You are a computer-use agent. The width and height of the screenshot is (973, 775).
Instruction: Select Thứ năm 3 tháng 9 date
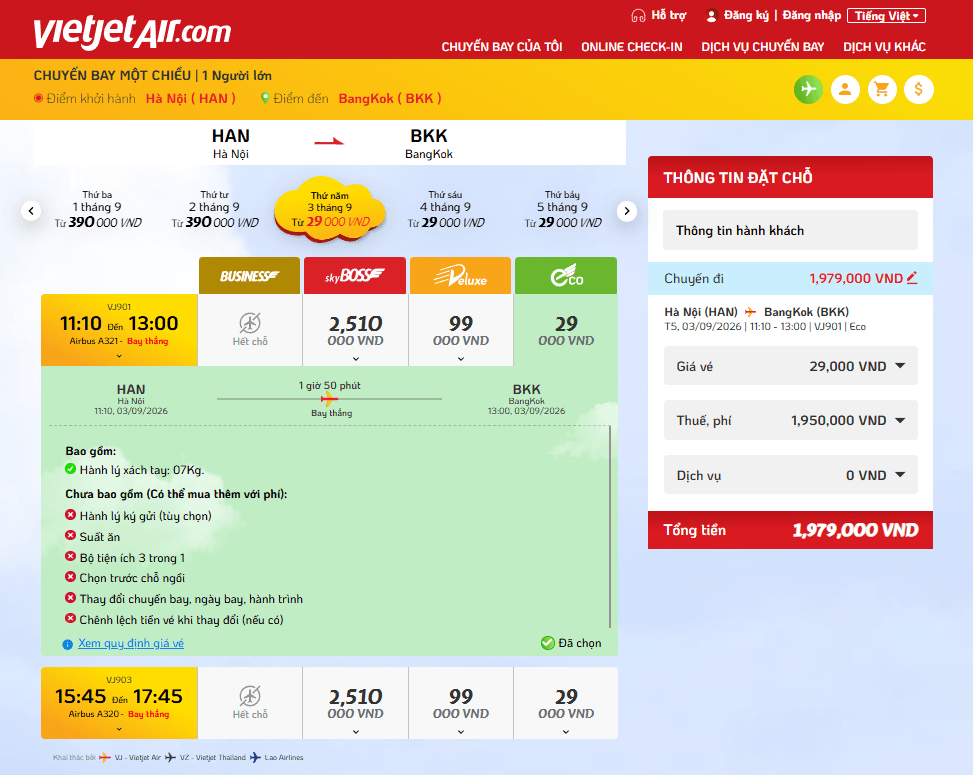pos(330,209)
